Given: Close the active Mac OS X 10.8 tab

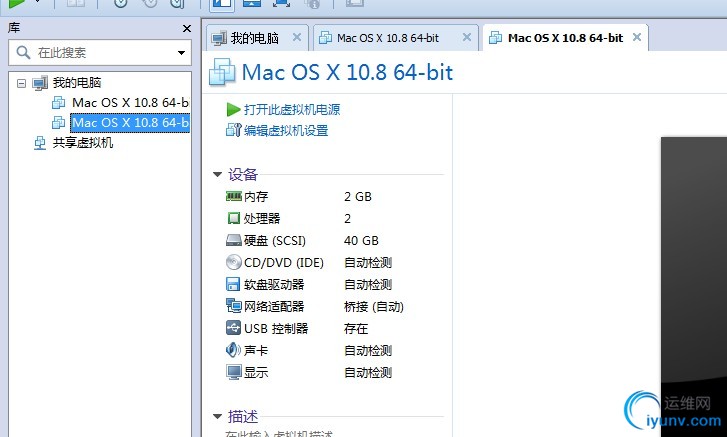Looking at the screenshot, I should (x=637, y=37).
